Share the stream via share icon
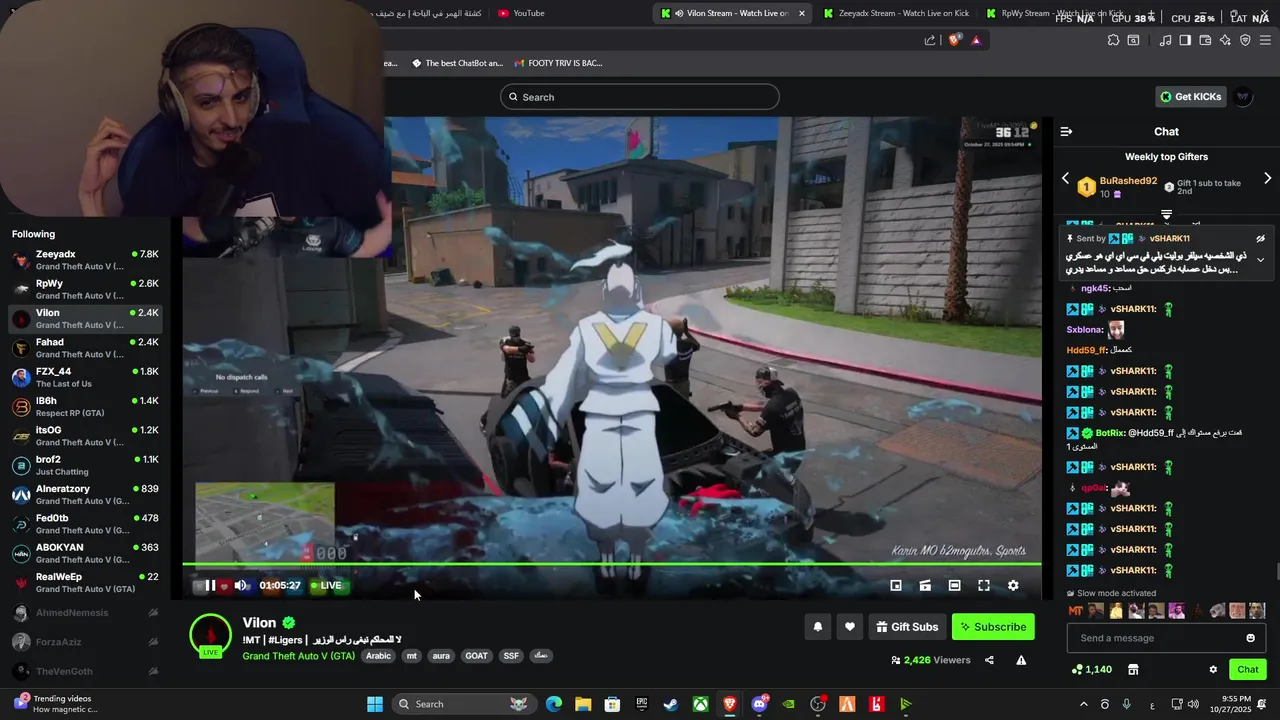The image size is (1280, 720). point(989,660)
